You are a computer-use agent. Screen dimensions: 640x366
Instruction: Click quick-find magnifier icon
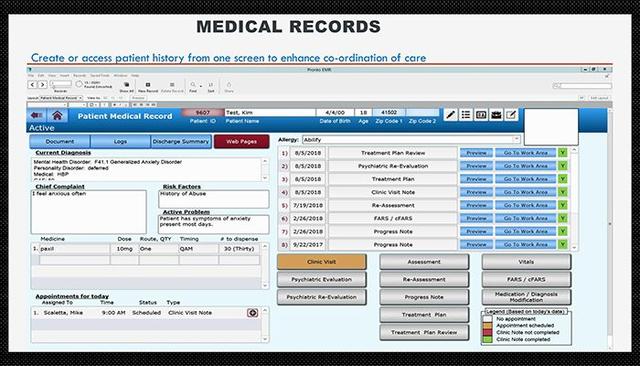[x=556, y=86]
